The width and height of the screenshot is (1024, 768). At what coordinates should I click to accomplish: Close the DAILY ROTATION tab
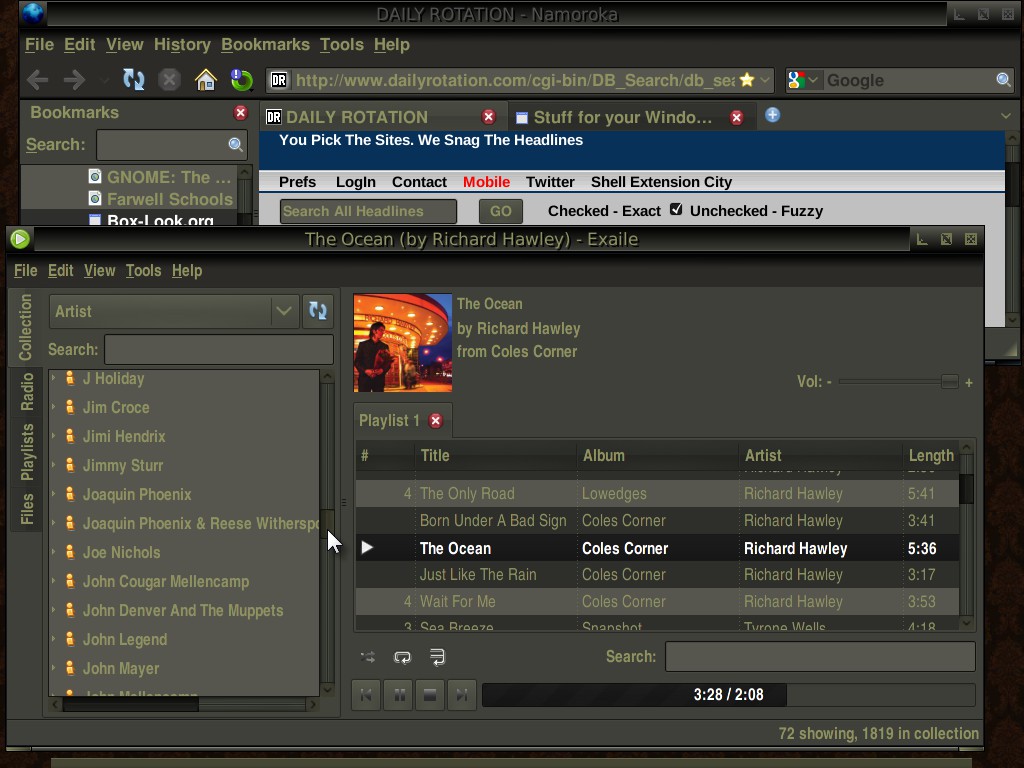[488, 117]
